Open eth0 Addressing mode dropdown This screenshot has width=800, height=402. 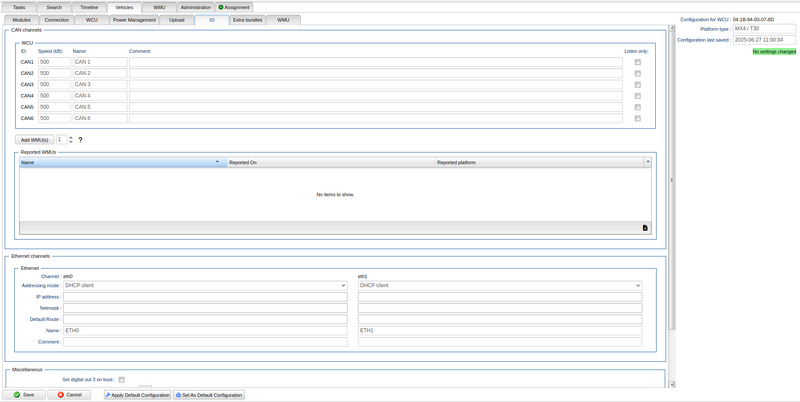coord(204,285)
